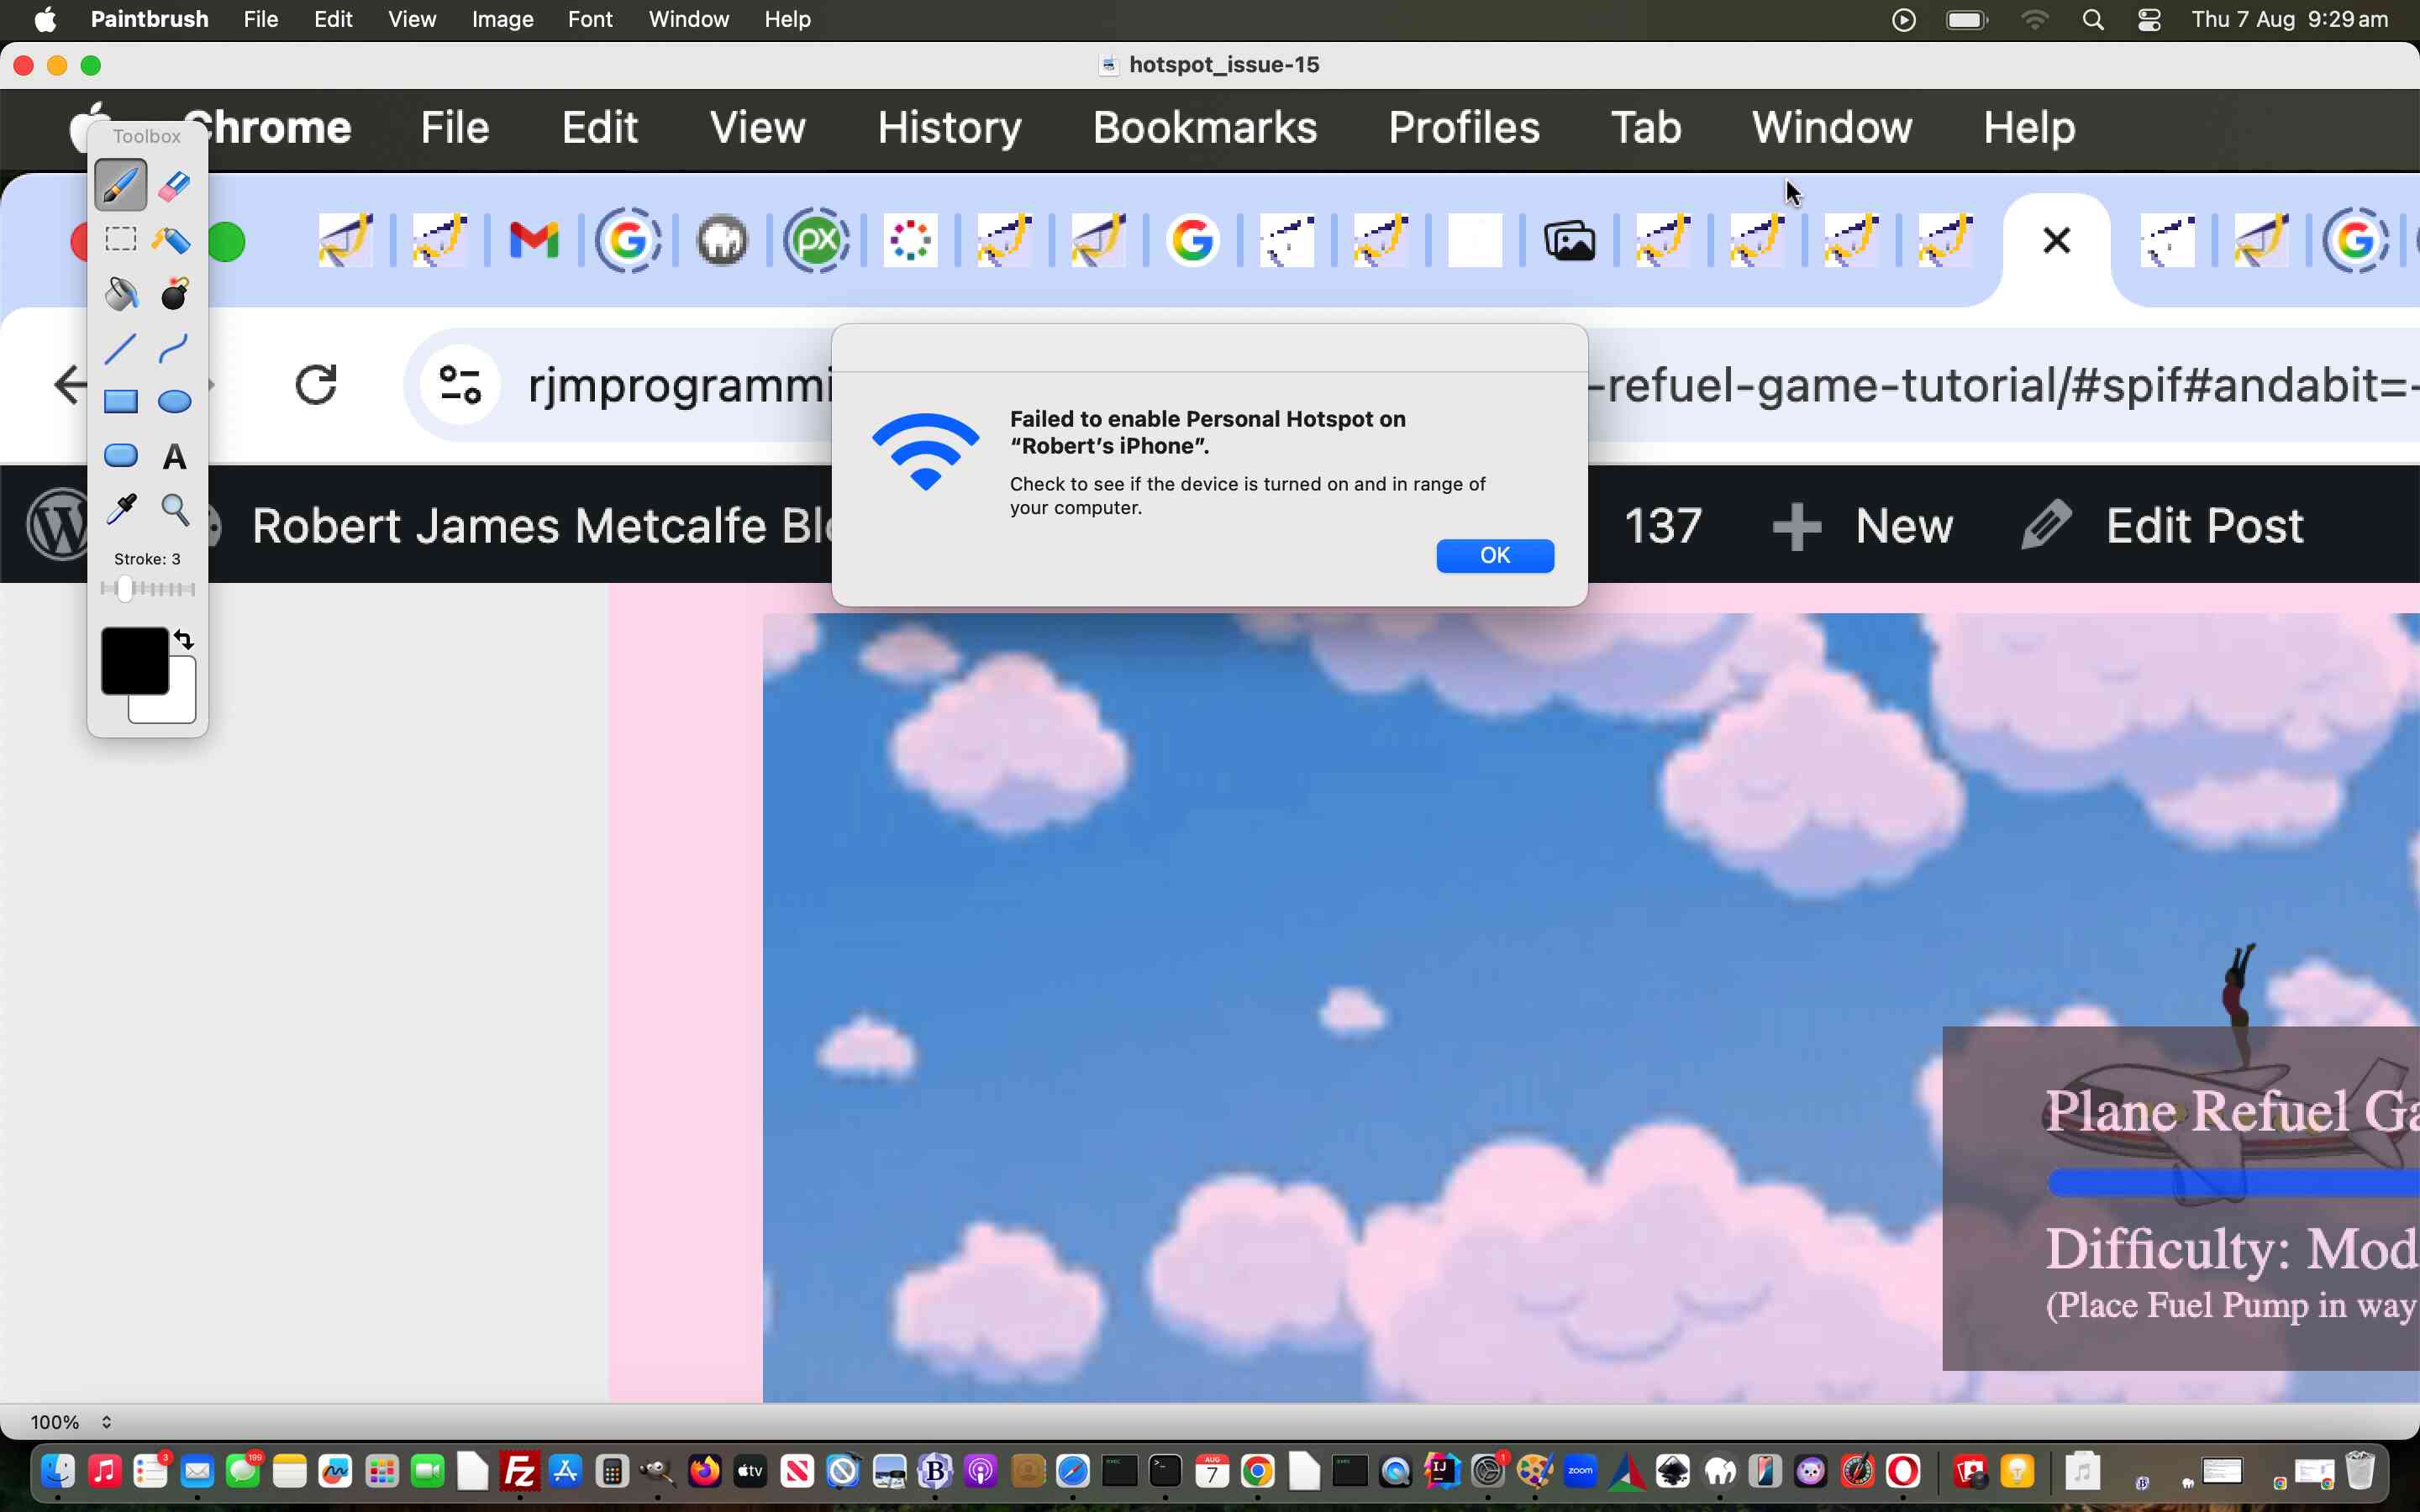This screenshot has height=1512, width=2420.
Task: Open Control Center in menu bar
Action: tap(2149, 19)
